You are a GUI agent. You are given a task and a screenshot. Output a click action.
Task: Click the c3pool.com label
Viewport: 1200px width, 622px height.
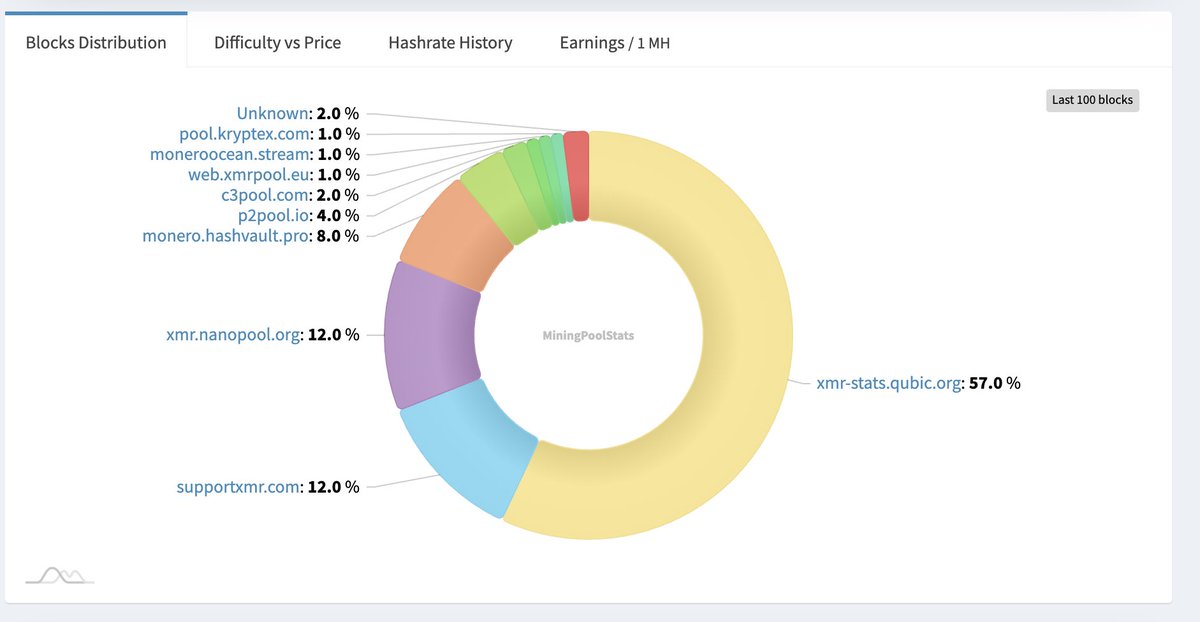coord(266,195)
